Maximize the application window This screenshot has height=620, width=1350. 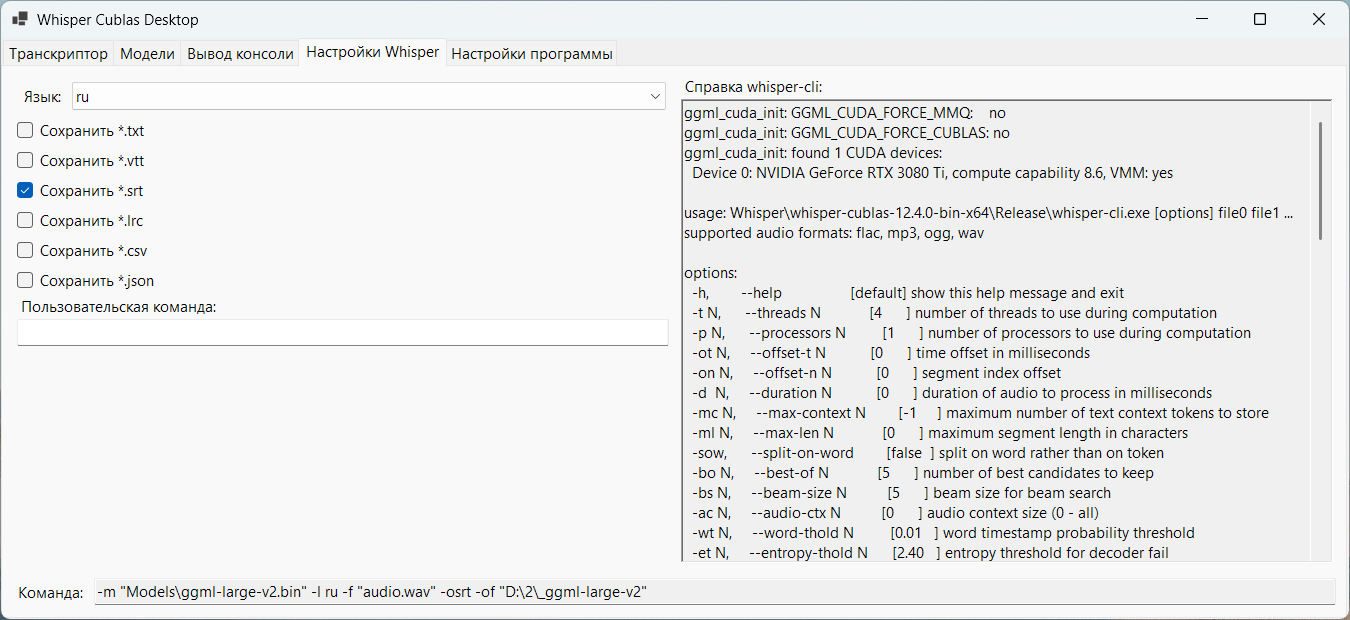coord(1260,19)
